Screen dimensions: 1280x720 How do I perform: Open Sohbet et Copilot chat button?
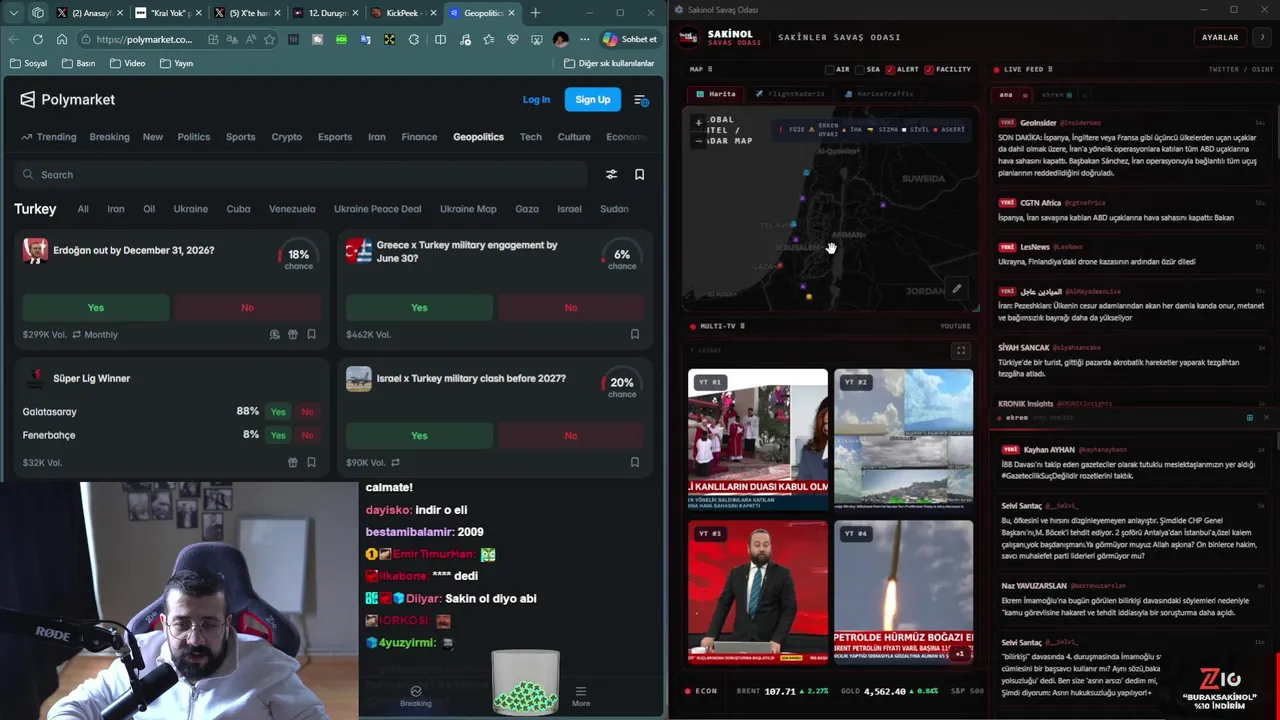[x=631, y=39]
